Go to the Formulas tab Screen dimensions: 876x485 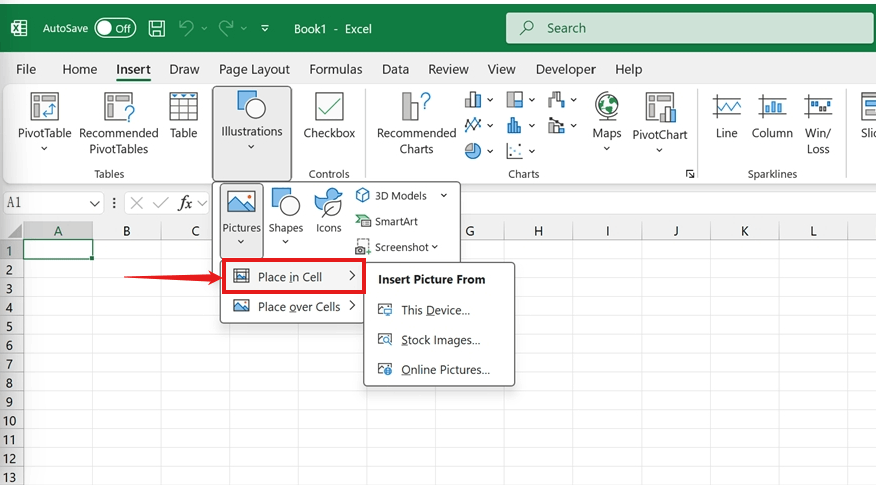(x=336, y=69)
